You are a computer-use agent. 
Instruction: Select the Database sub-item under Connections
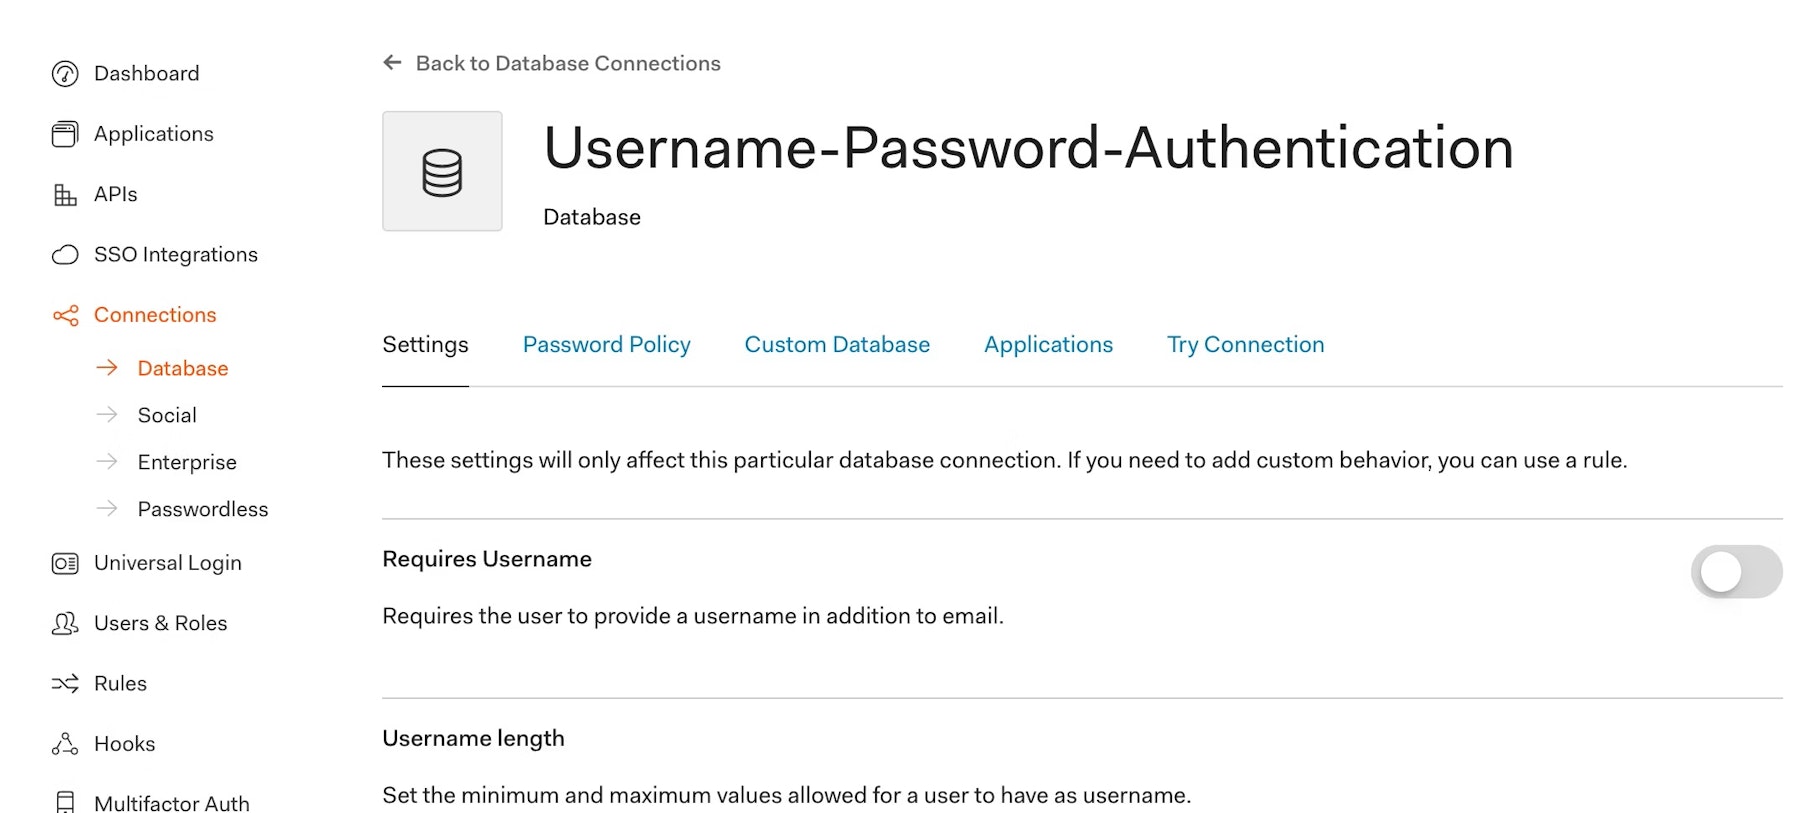click(x=182, y=368)
